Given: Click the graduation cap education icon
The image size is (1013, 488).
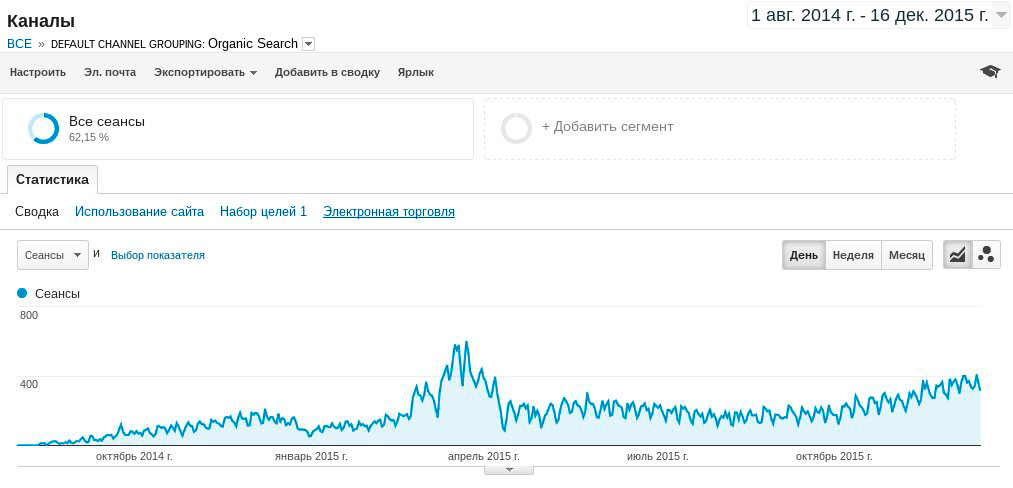Looking at the screenshot, I should coord(990,72).
